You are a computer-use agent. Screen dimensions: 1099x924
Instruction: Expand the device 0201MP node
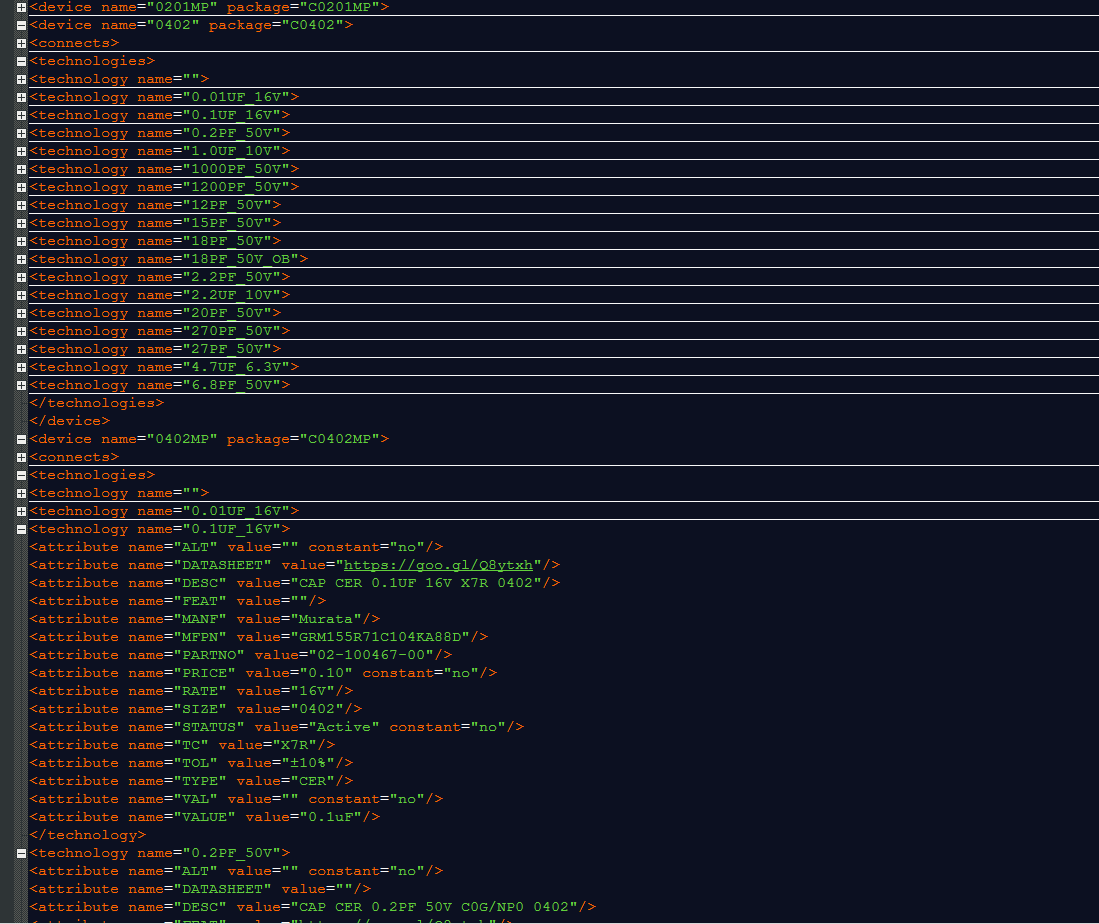tap(21, 7)
